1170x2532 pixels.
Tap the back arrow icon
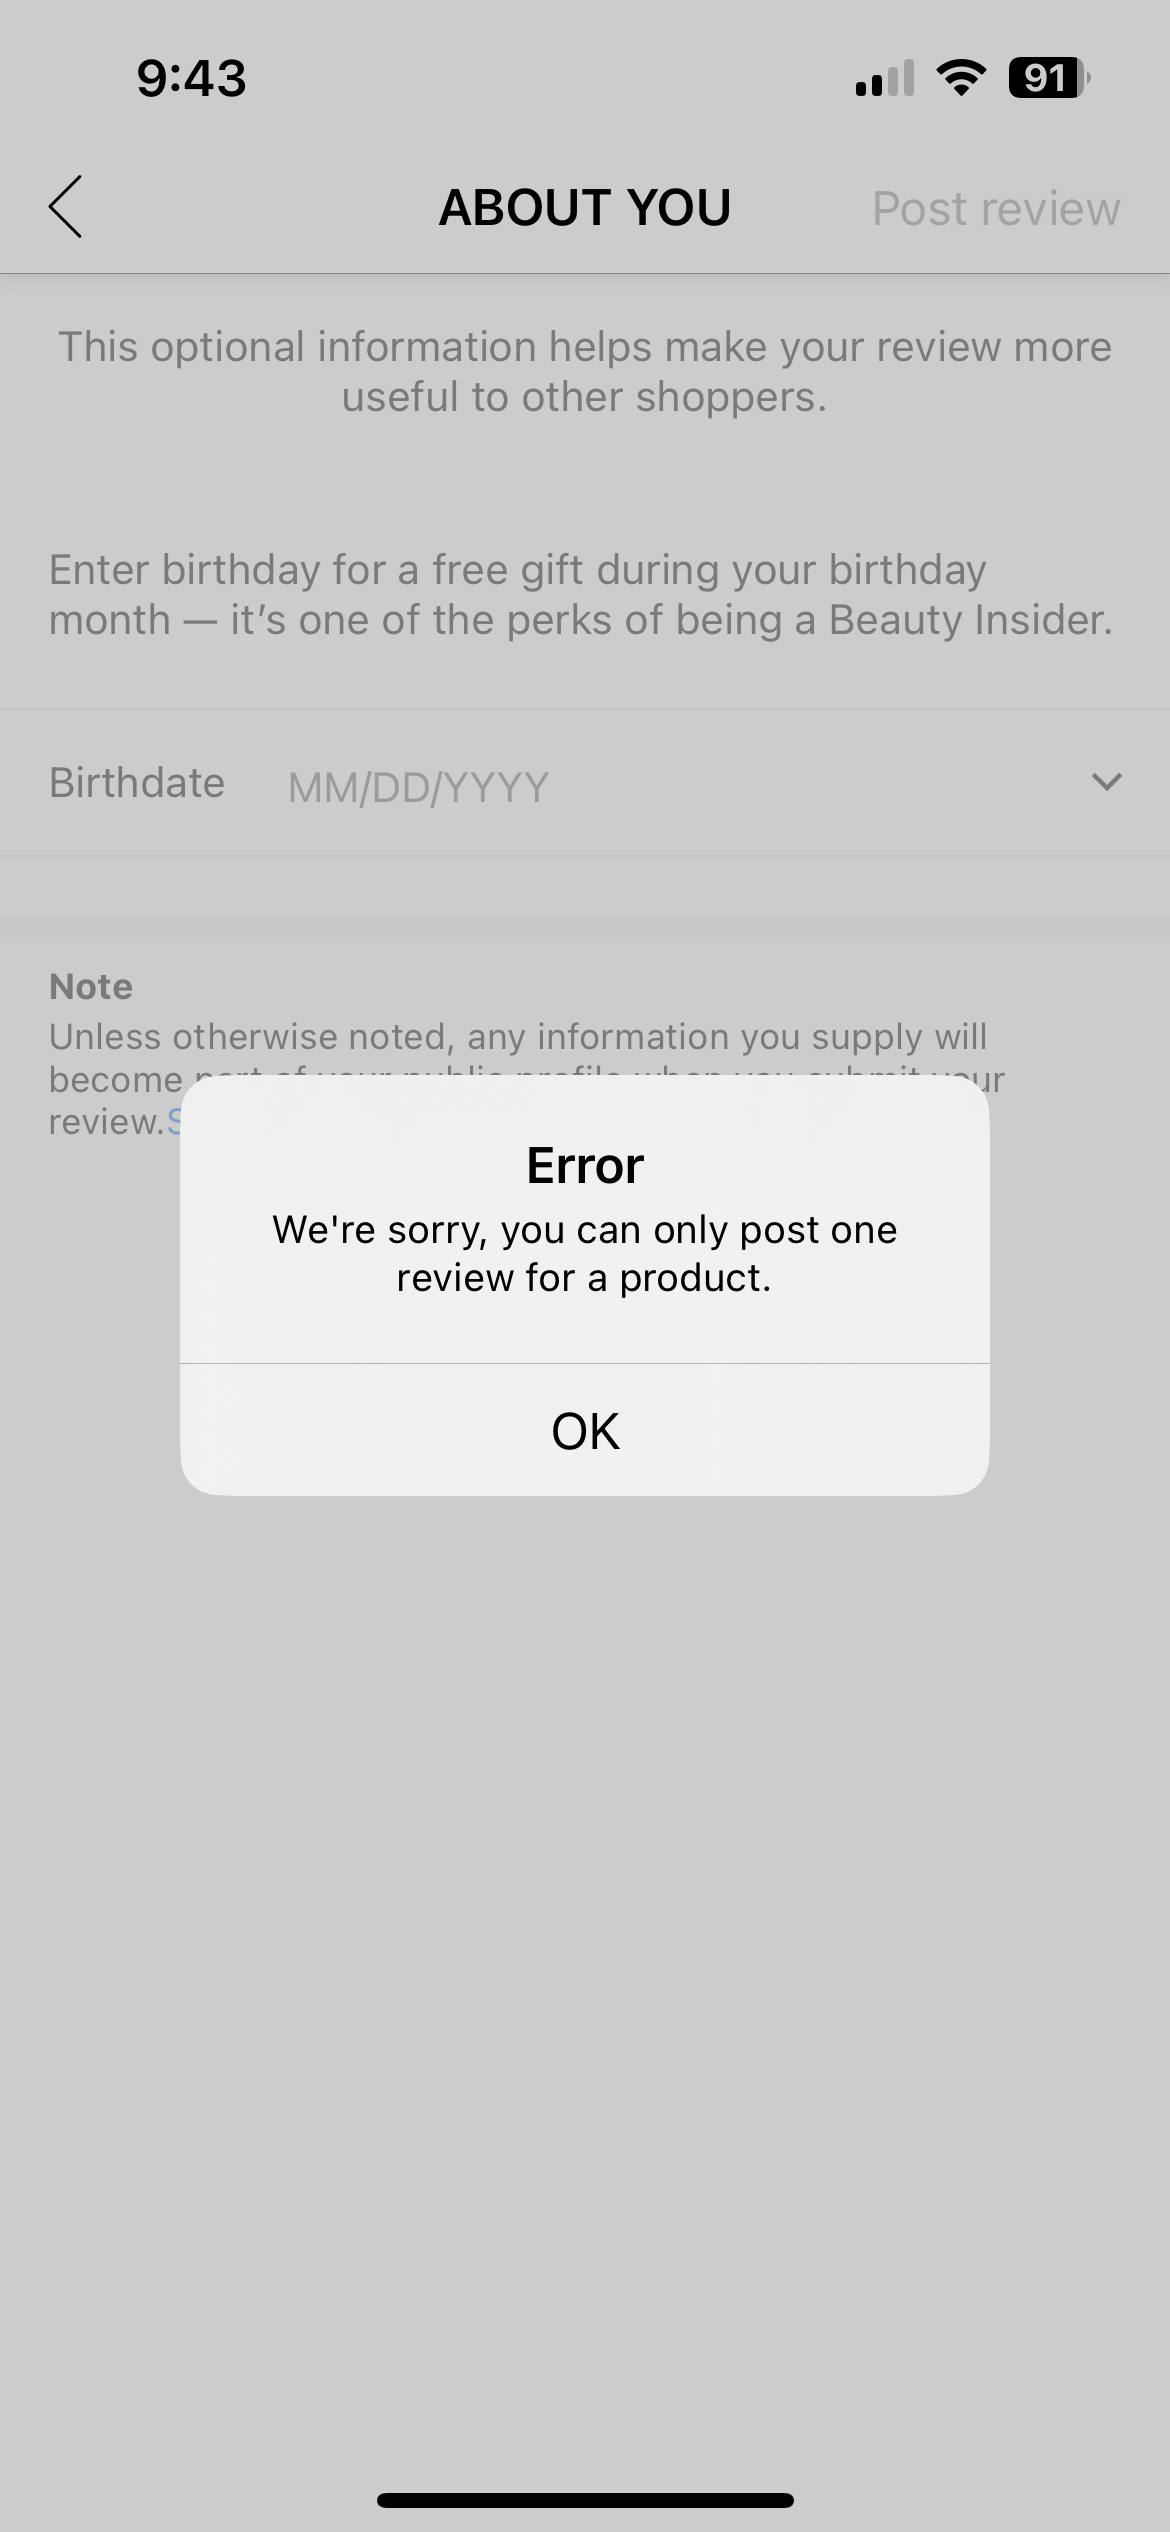[x=66, y=207]
